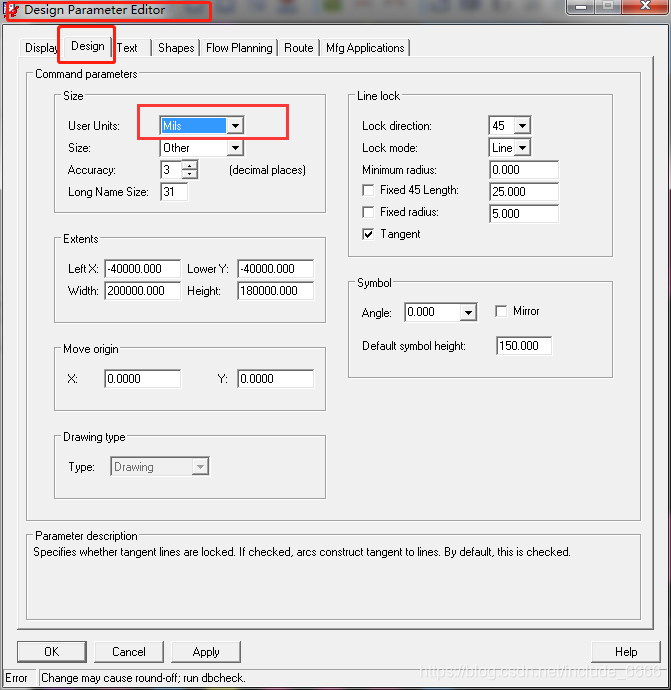The width and height of the screenshot is (671, 690).
Task: Click the OK button
Action: pos(52,652)
